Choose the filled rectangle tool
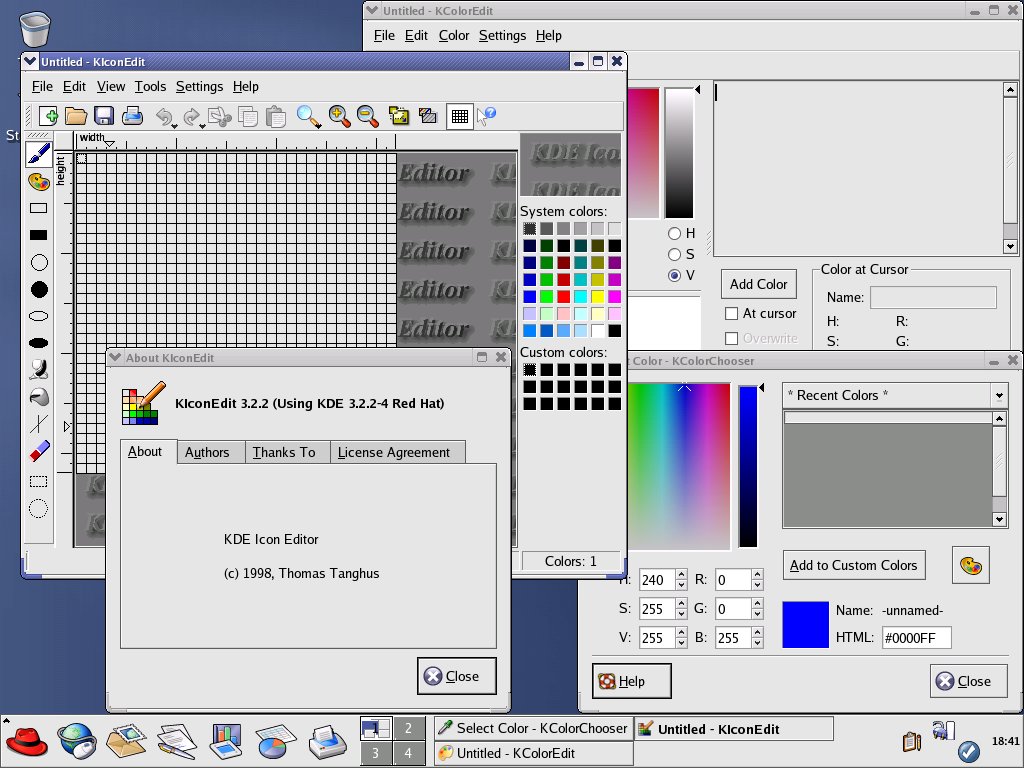The width and height of the screenshot is (1024, 768). pyautogui.click(x=39, y=235)
